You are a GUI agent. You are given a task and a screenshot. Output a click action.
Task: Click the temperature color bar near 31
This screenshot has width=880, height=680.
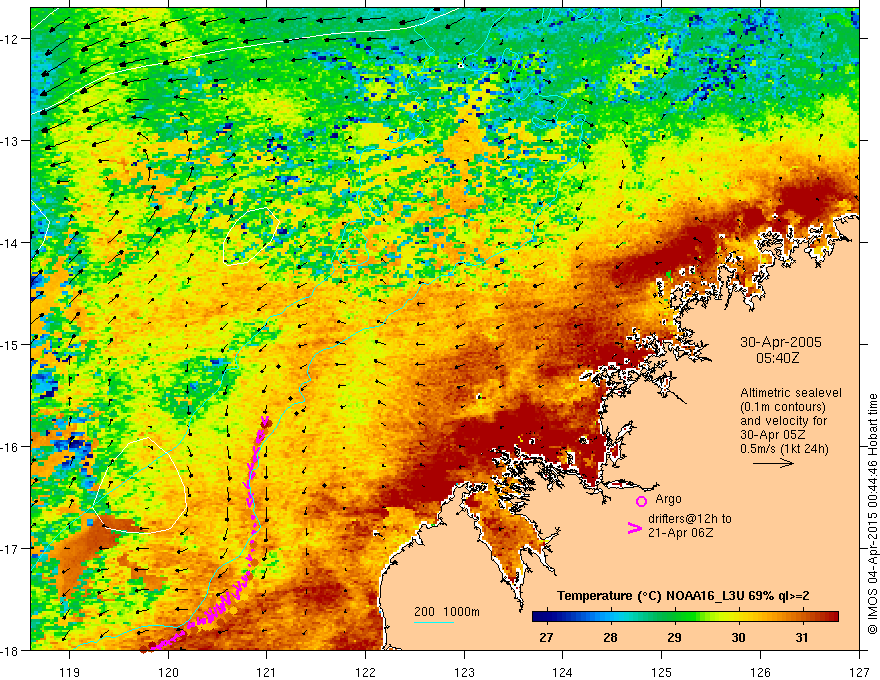pos(802,617)
